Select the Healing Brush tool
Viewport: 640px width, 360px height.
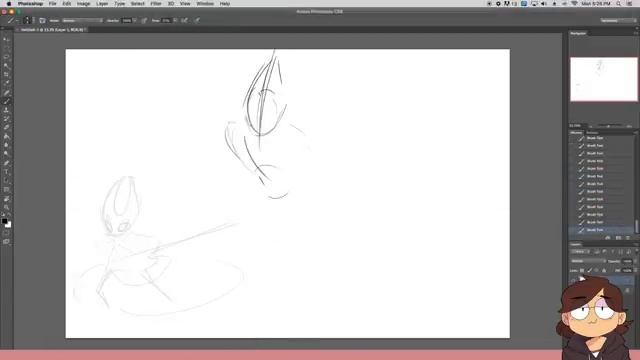tap(6, 93)
